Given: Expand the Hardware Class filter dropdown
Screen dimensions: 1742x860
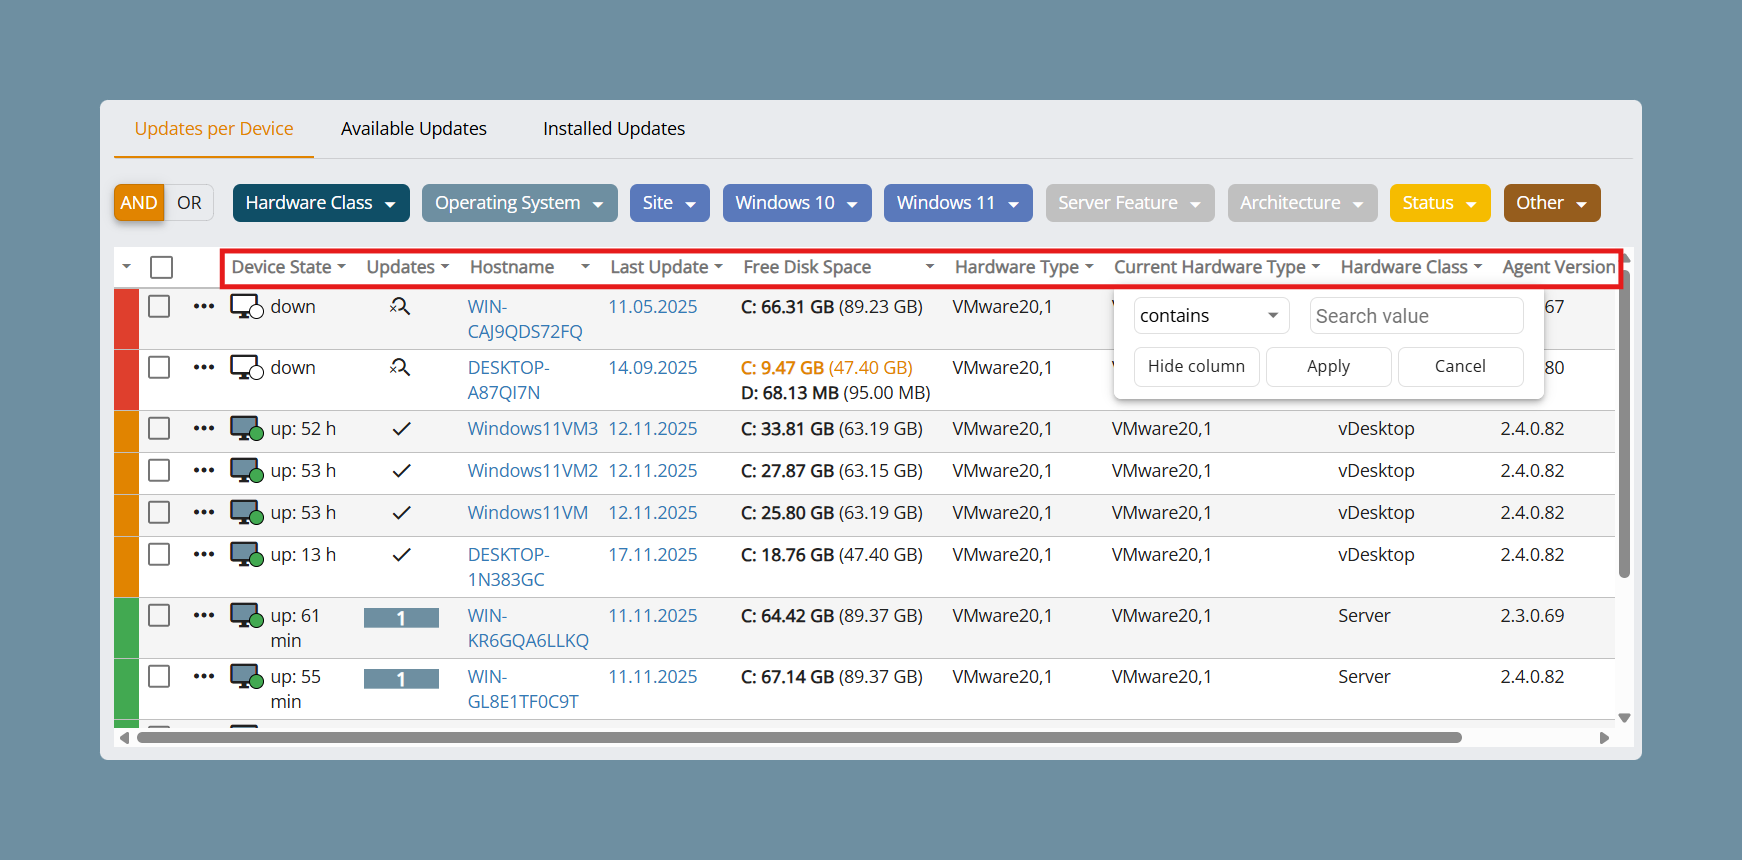Looking at the screenshot, I should 321,203.
